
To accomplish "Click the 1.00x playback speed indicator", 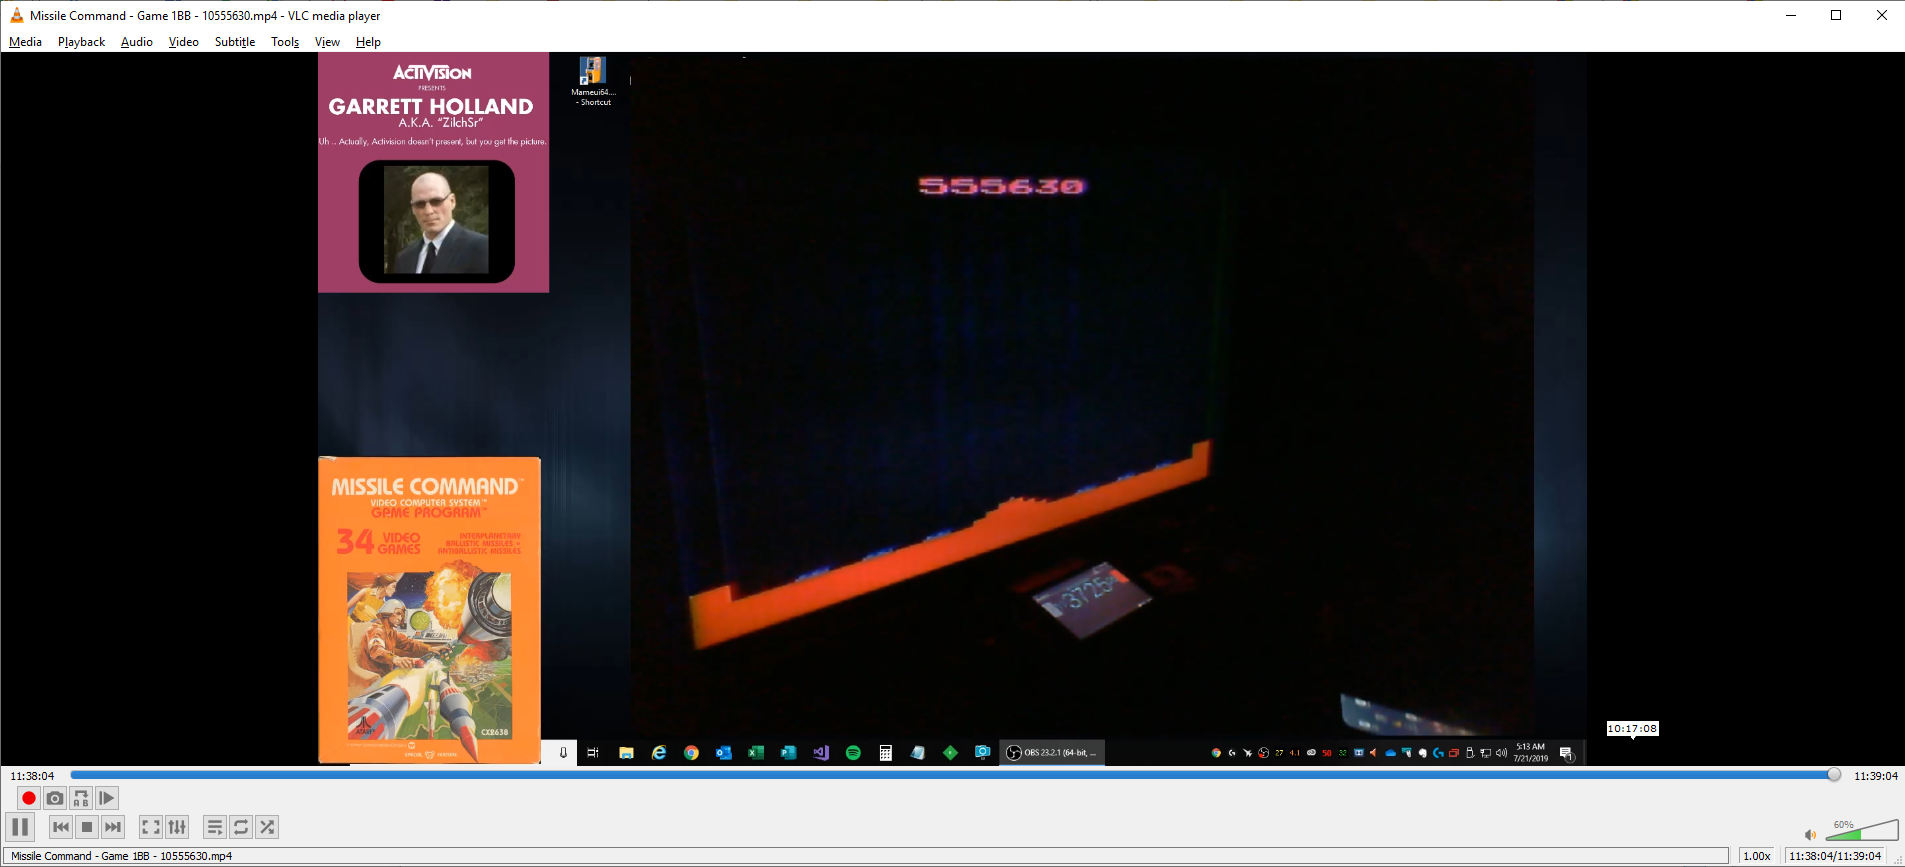I will [1757, 856].
